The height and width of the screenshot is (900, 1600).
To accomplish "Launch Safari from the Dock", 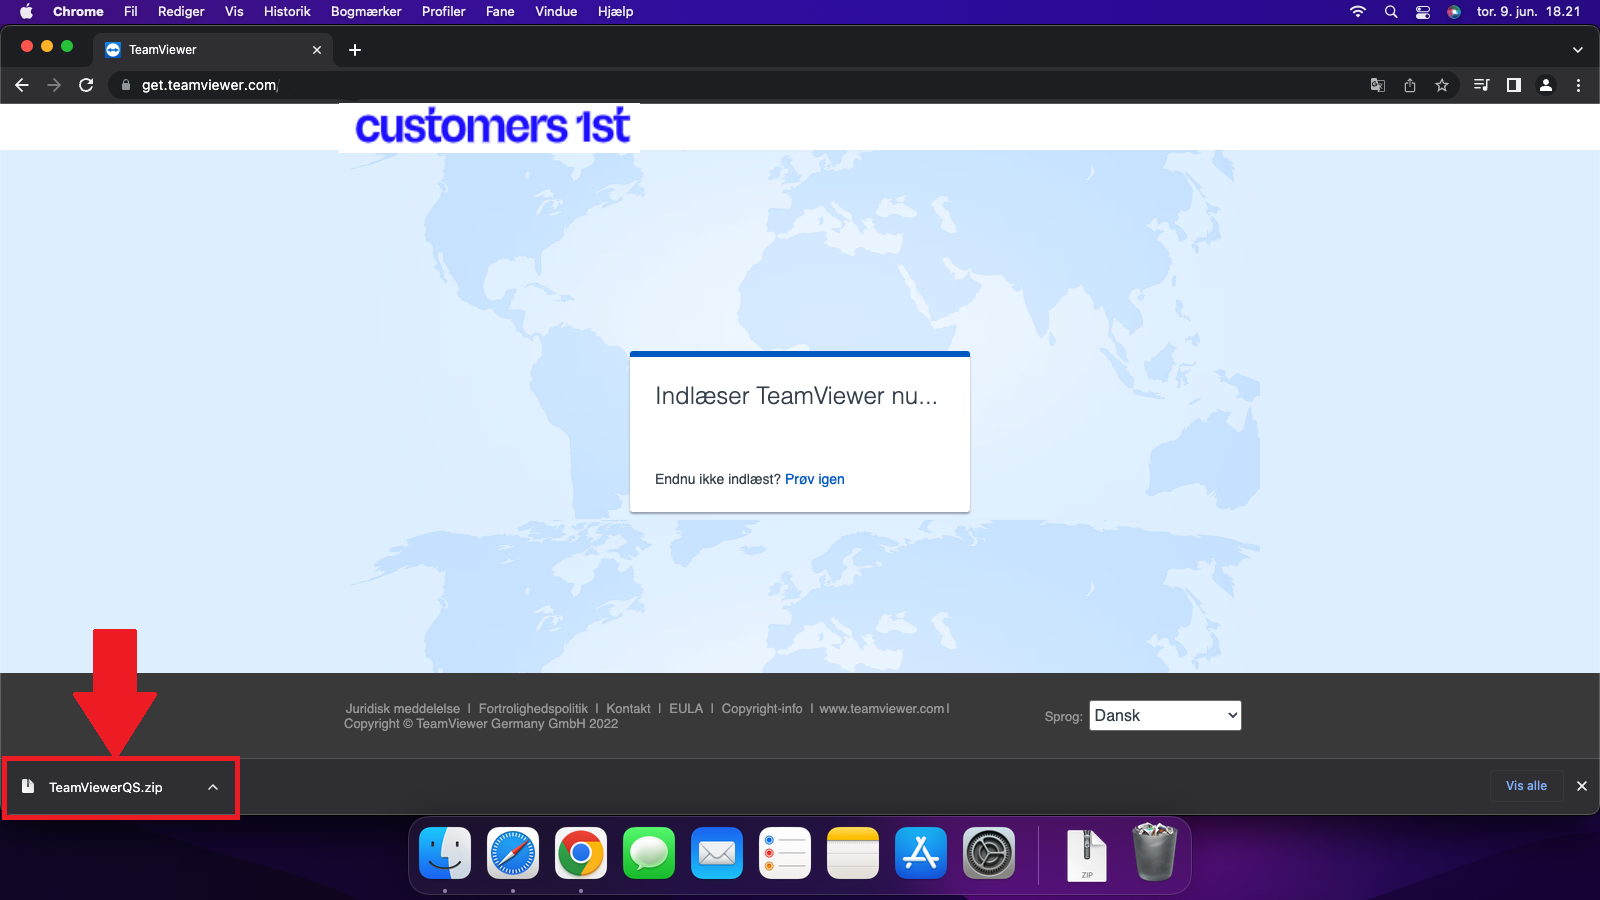I will click(513, 854).
